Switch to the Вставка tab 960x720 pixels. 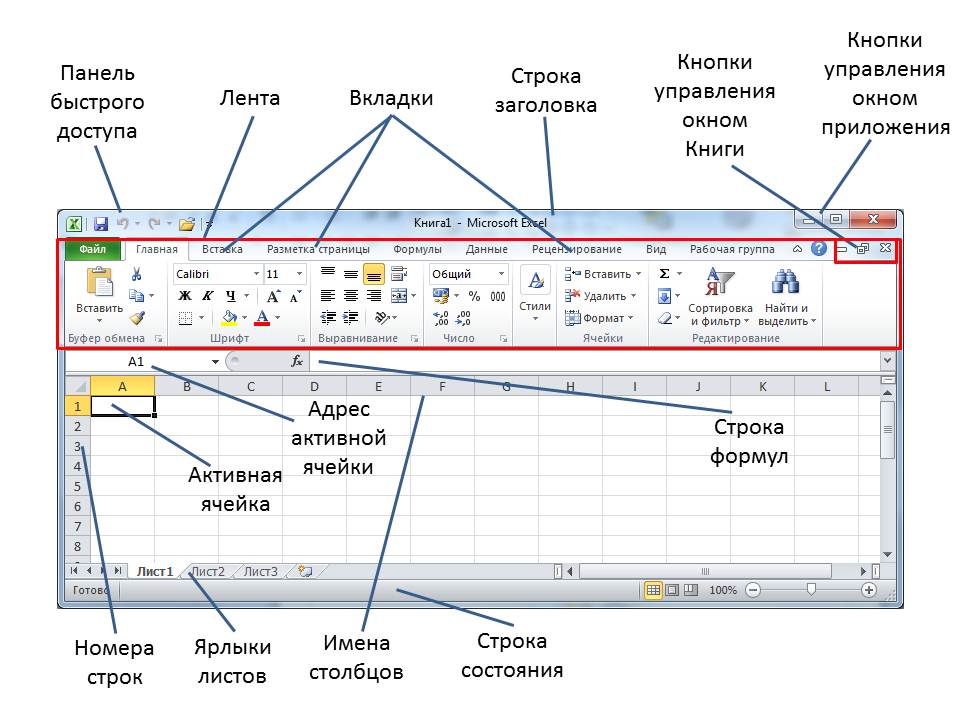coord(222,250)
